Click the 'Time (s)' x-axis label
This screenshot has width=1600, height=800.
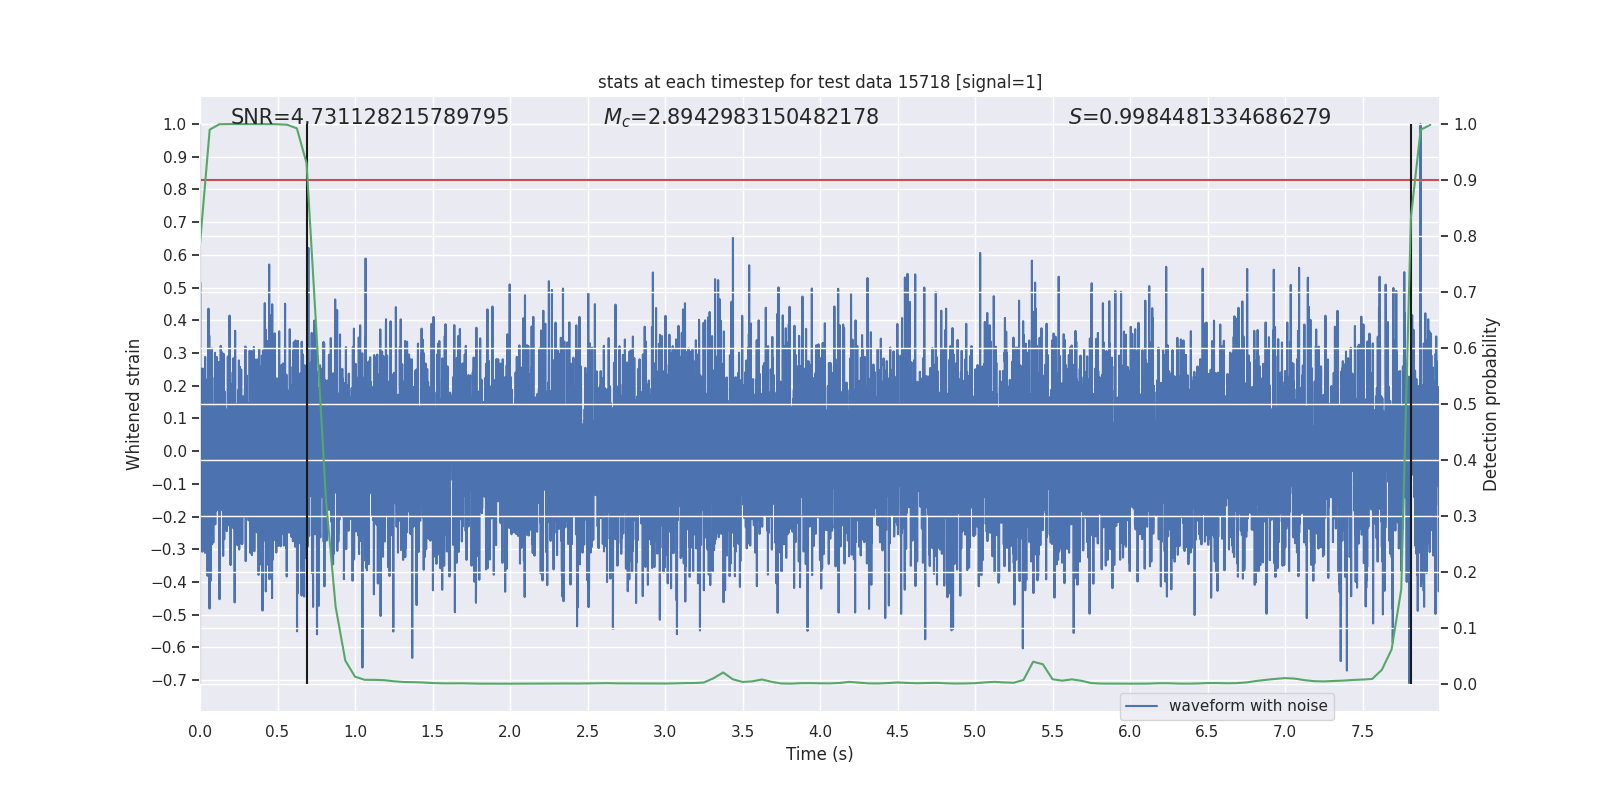coord(819,754)
